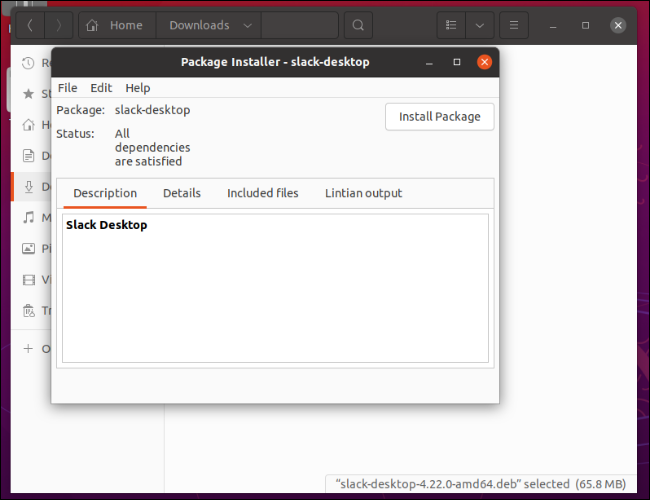The height and width of the screenshot is (500, 650).
Task: Maximize the Package Installer window
Action: [x=457, y=62]
